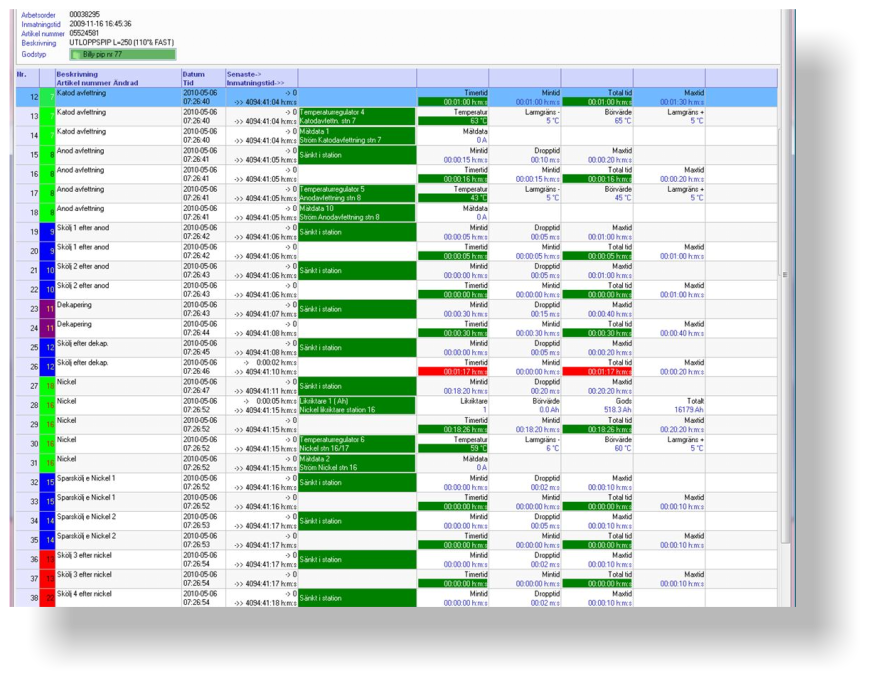
Task: Click the 63 °C temperature value
Action: coord(452,121)
